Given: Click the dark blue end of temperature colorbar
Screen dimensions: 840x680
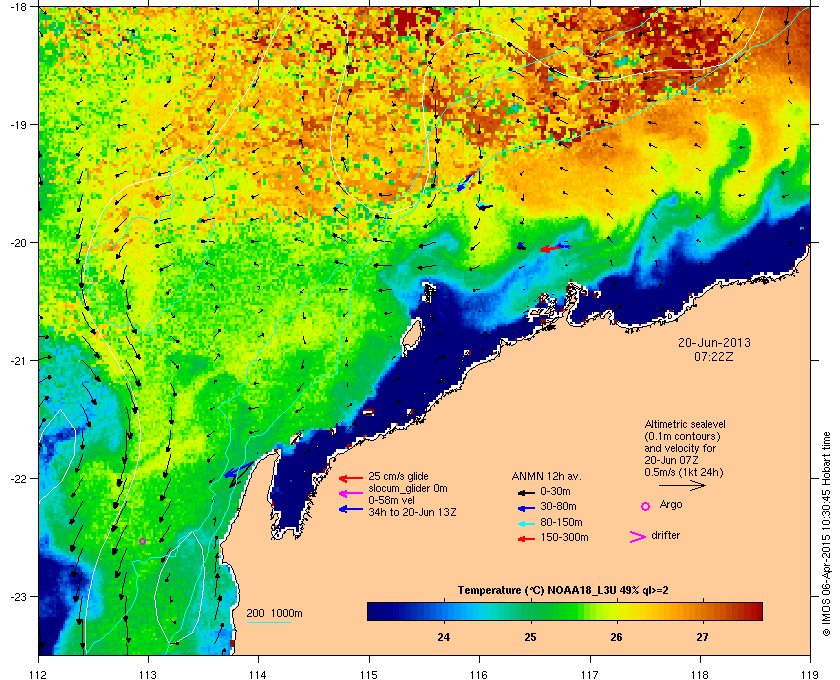Looking at the screenshot, I should [x=375, y=611].
